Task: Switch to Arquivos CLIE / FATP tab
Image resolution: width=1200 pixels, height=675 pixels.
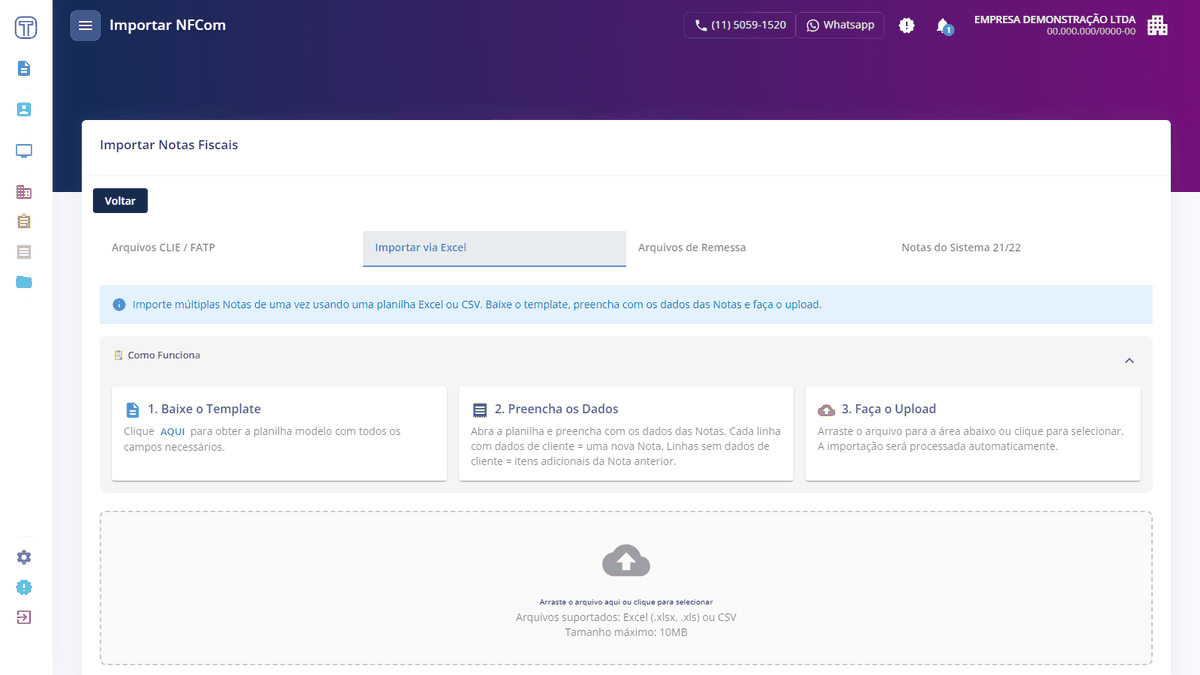Action: click(163, 248)
